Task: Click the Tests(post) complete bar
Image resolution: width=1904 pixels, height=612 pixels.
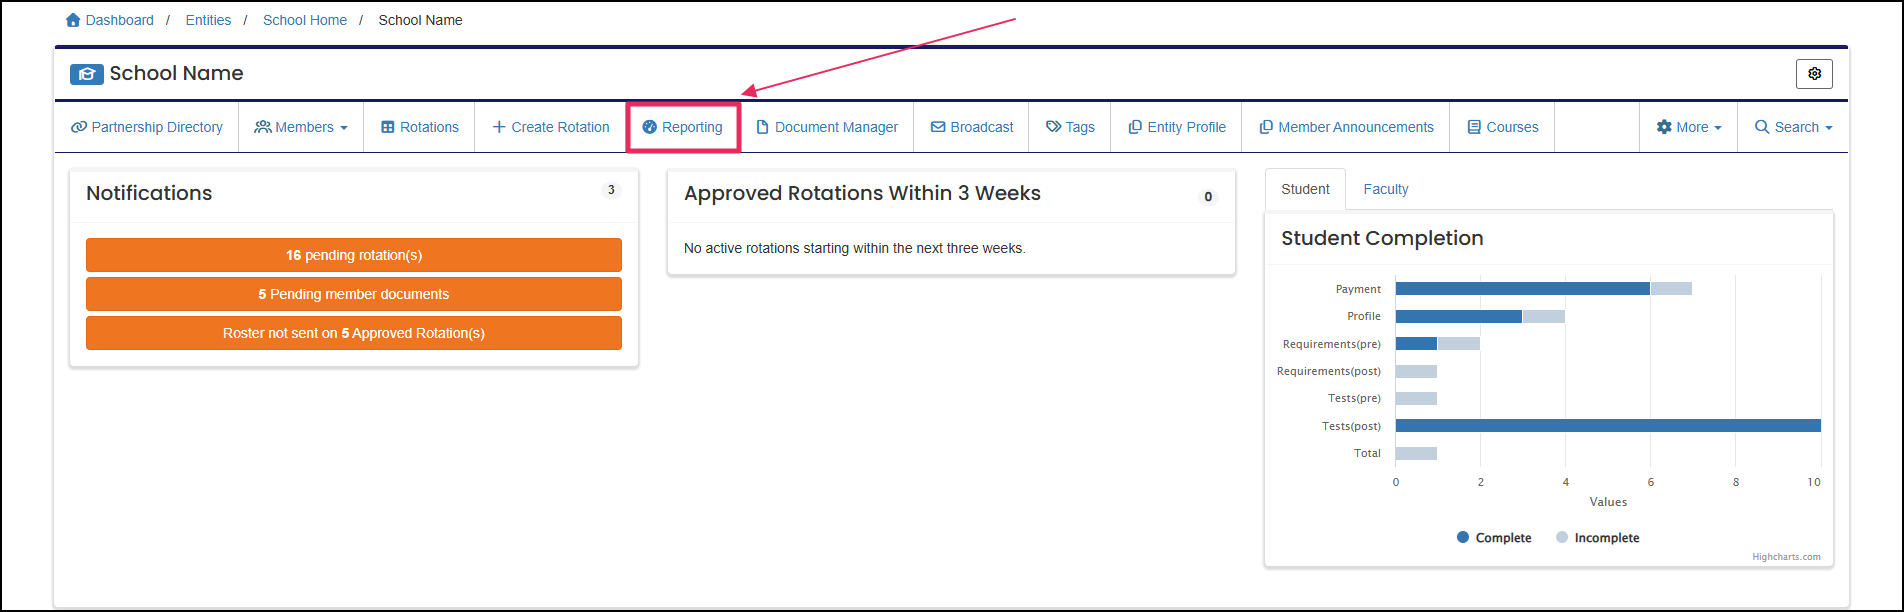Action: pyautogui.click(x=1608, y=426)
